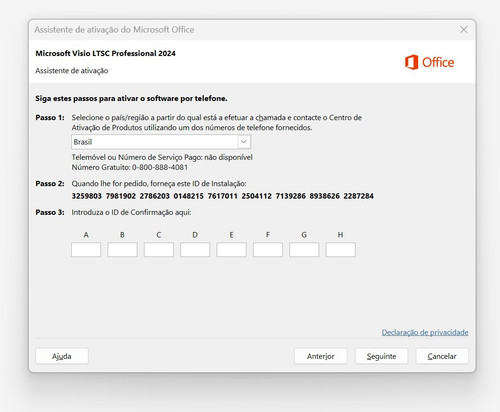This screenshot has height=412, width=500.
Task: Close the Office activation wizard window
Action: (464, 30)
